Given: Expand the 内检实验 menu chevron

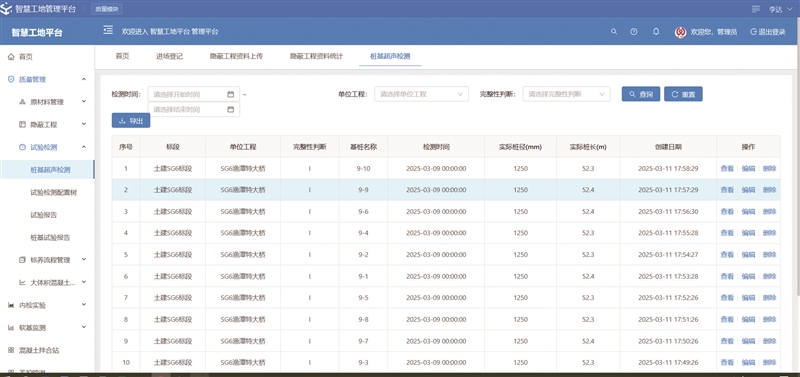Looking at the screenshot, I should pos(84,305).
